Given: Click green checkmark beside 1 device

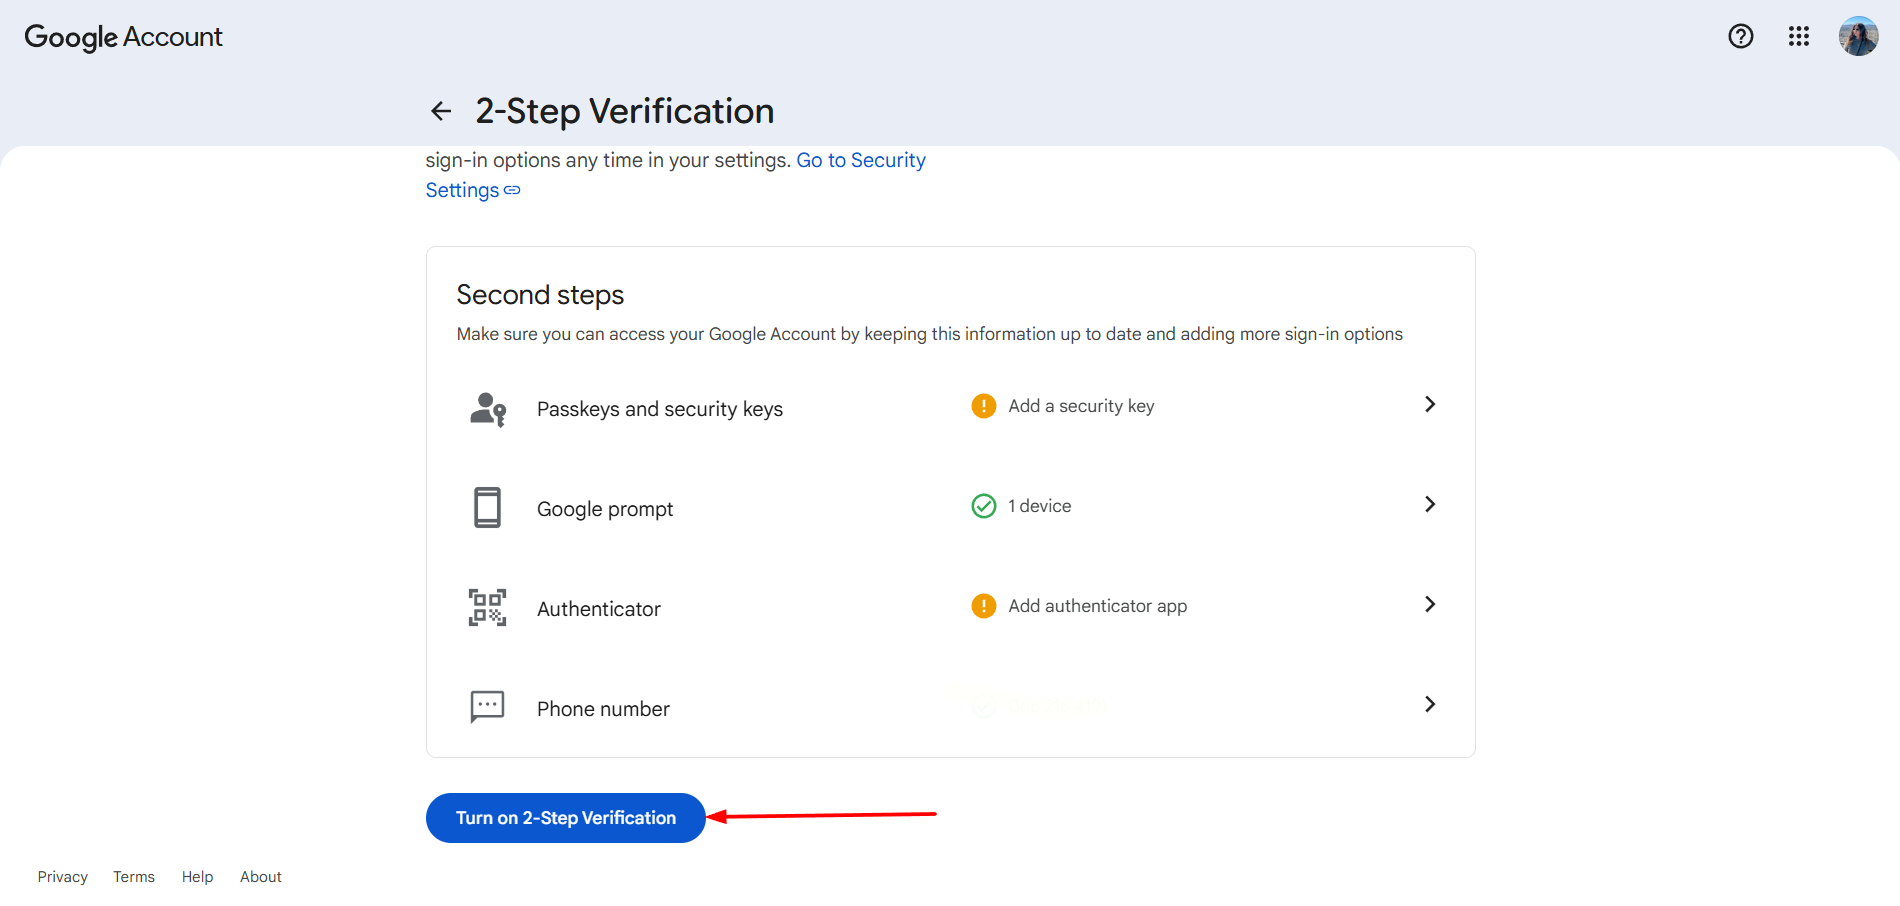Looking at the screenshot, I should click(984, 506).
